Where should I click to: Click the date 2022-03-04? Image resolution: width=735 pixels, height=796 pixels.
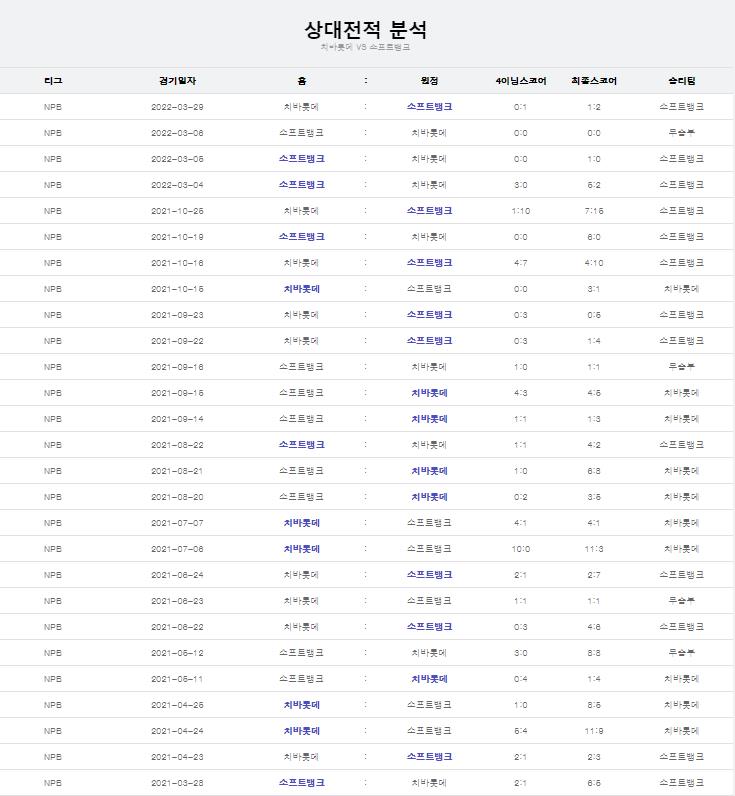click(177, 185)
